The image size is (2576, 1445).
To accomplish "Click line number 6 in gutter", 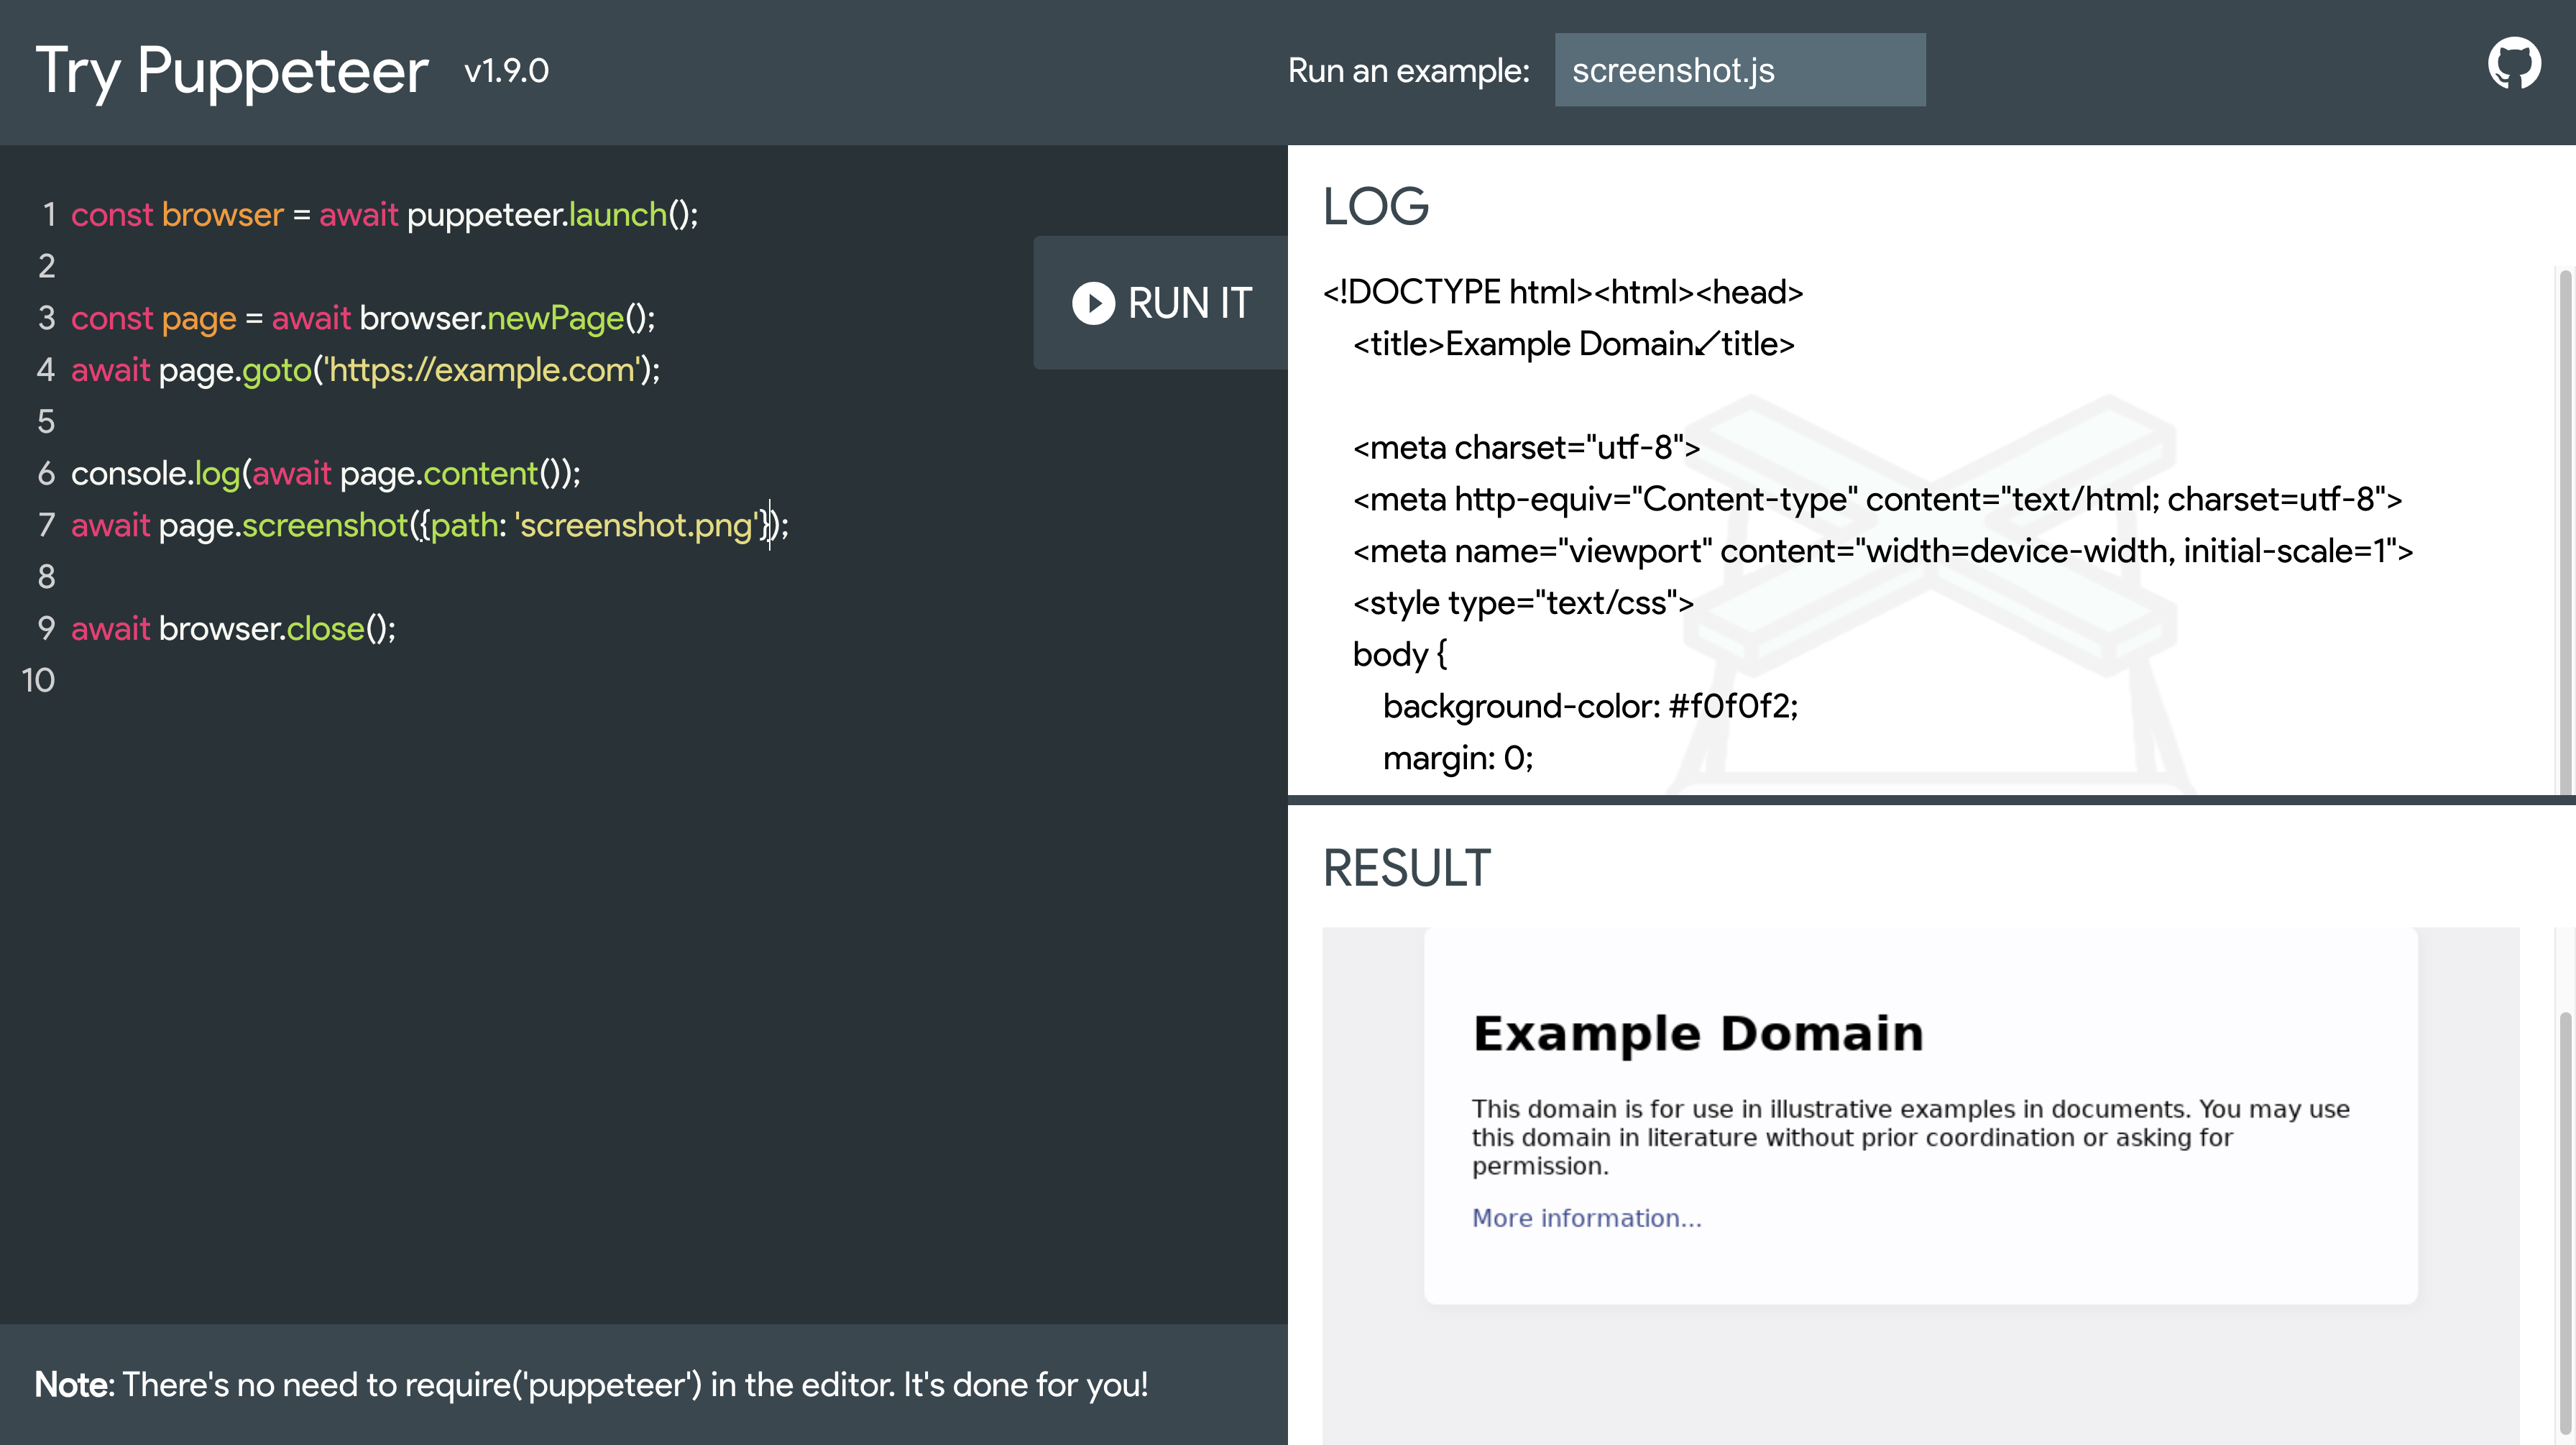I will pos(46,474).
